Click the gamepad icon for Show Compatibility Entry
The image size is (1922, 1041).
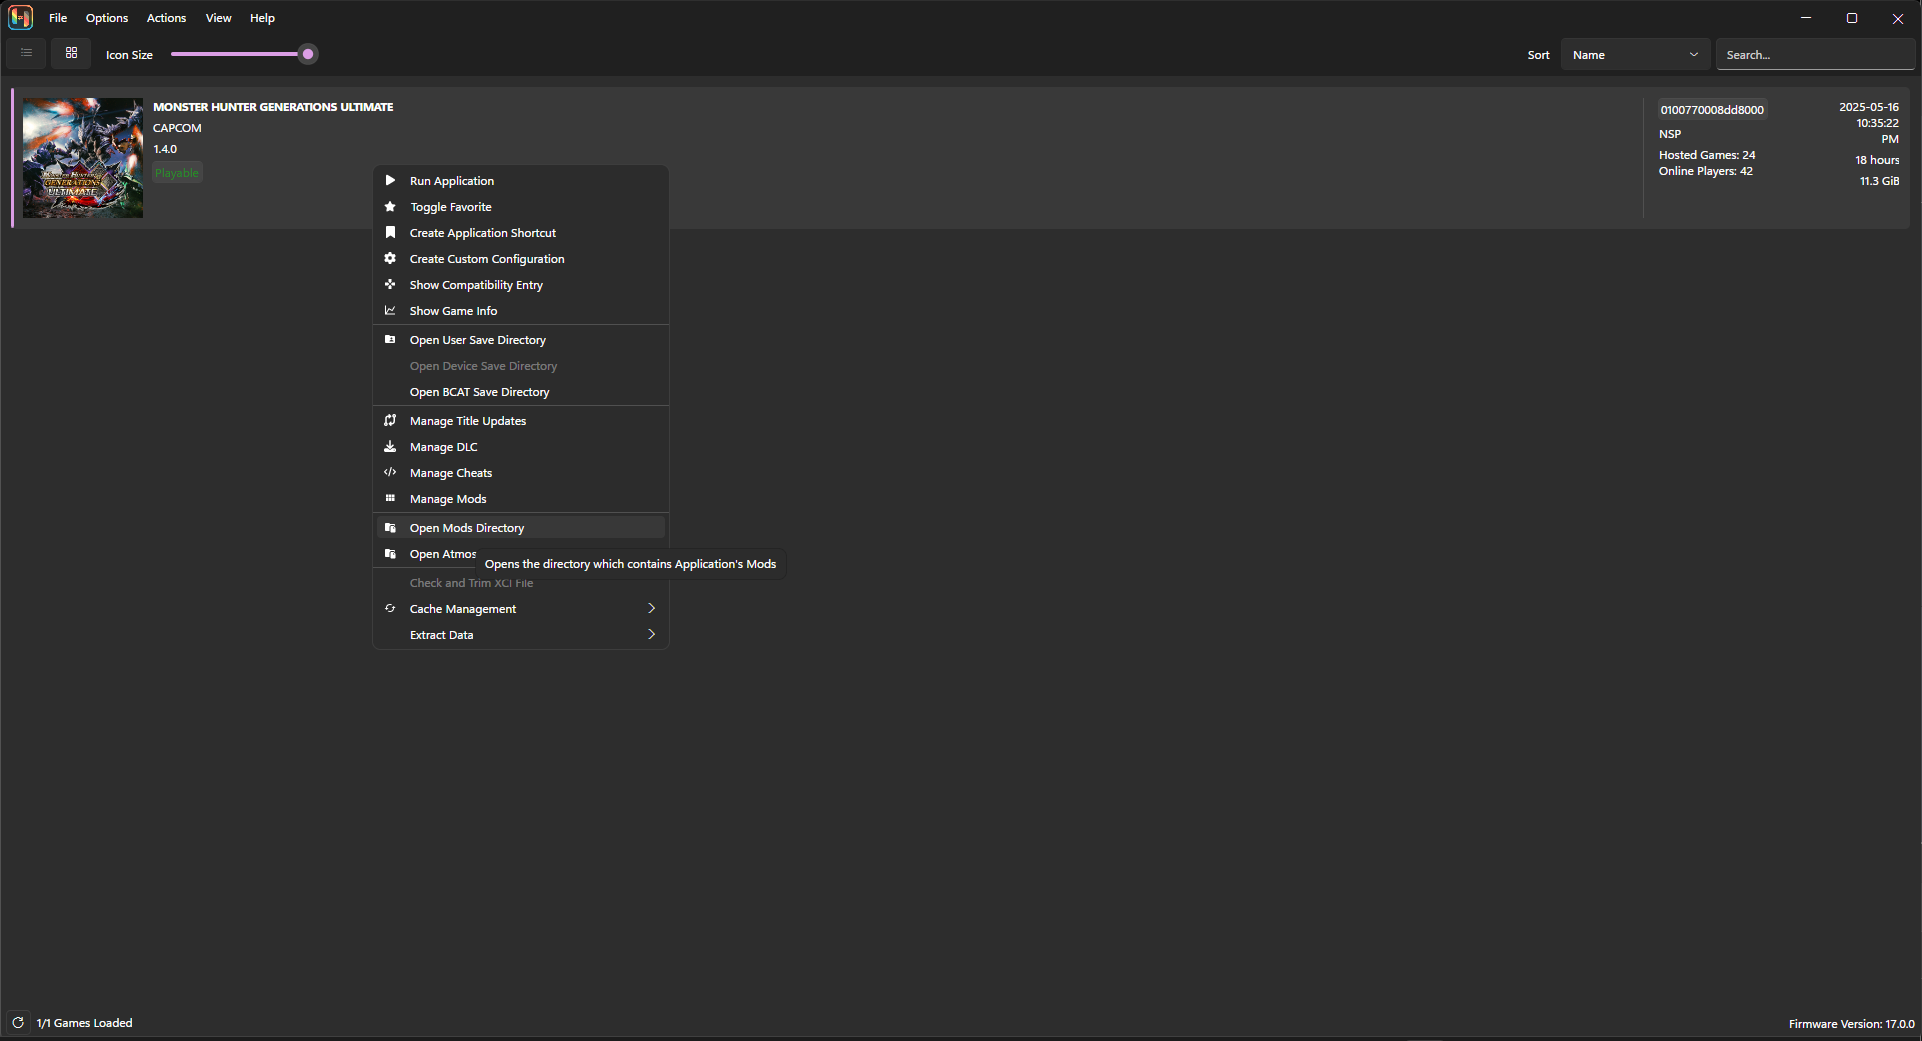coord(390,285)
